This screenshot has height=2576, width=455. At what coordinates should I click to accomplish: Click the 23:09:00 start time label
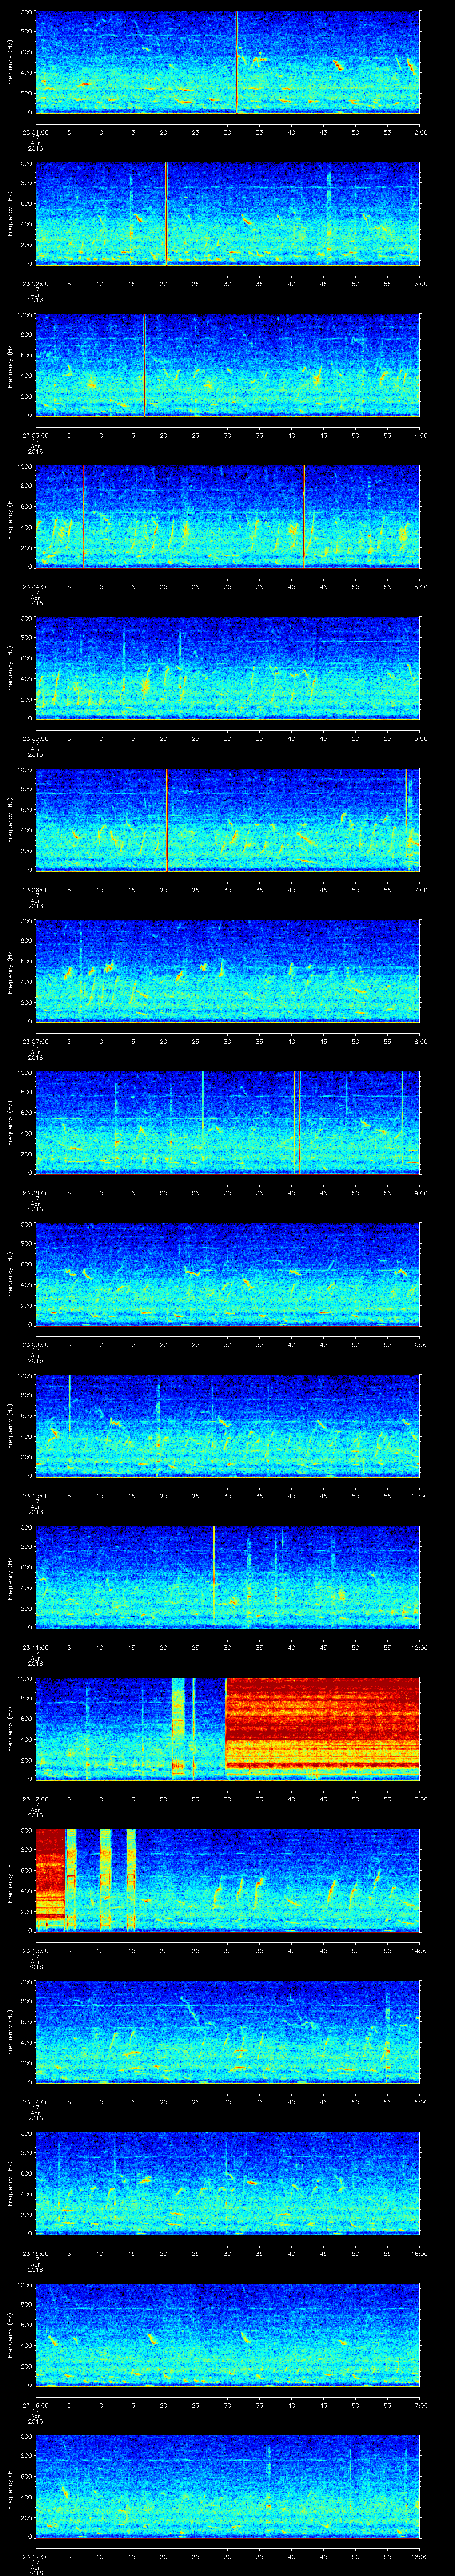[36, 1344]
